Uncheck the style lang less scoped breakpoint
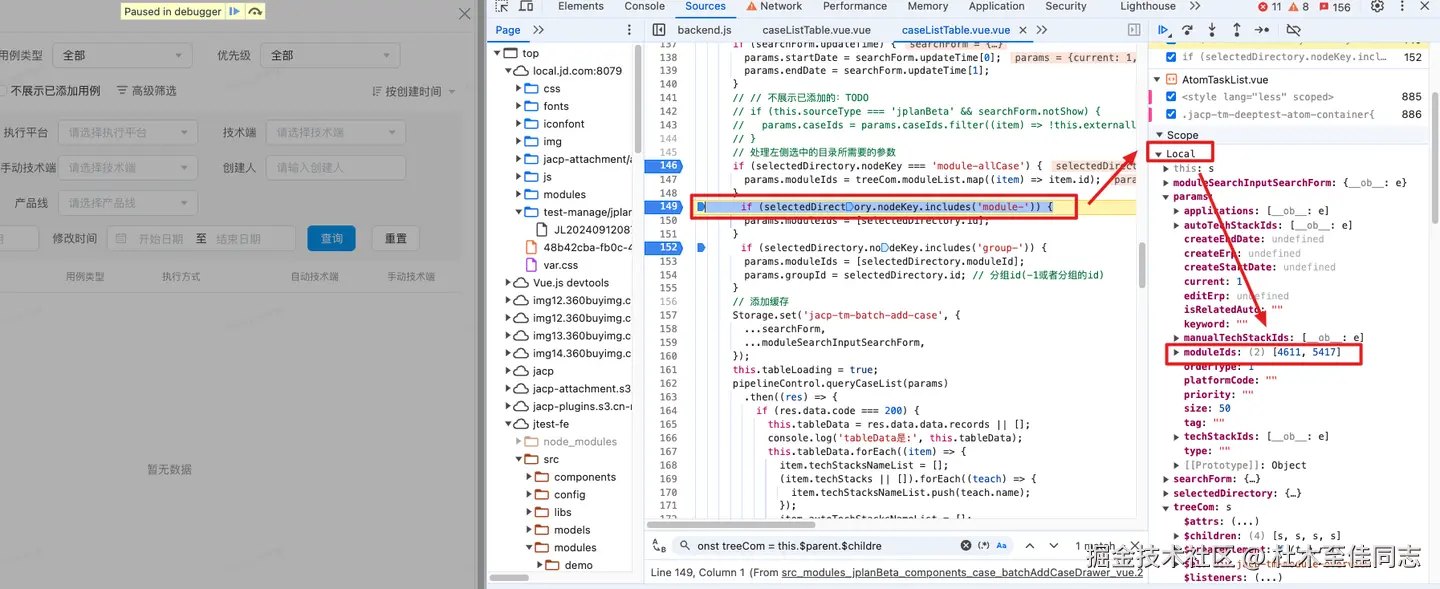This screenshot has width=1440, height=589. point(1171,97)
